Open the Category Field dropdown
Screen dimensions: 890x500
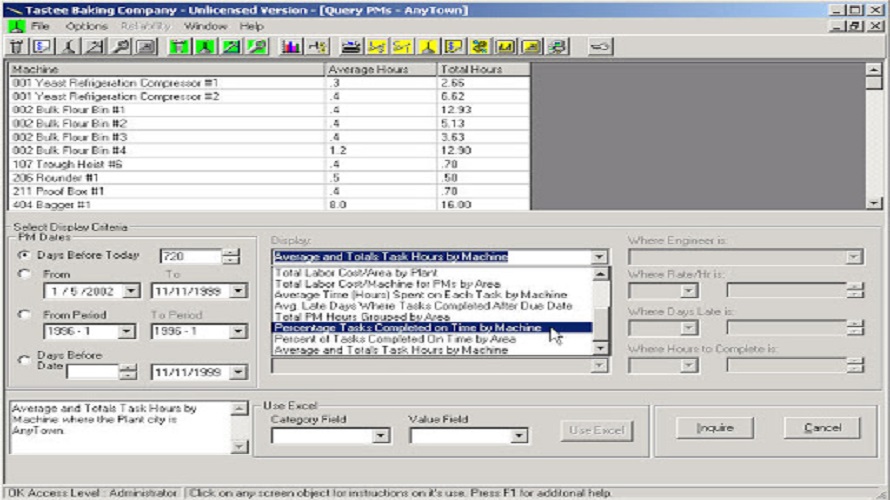[x=381, y=436]
